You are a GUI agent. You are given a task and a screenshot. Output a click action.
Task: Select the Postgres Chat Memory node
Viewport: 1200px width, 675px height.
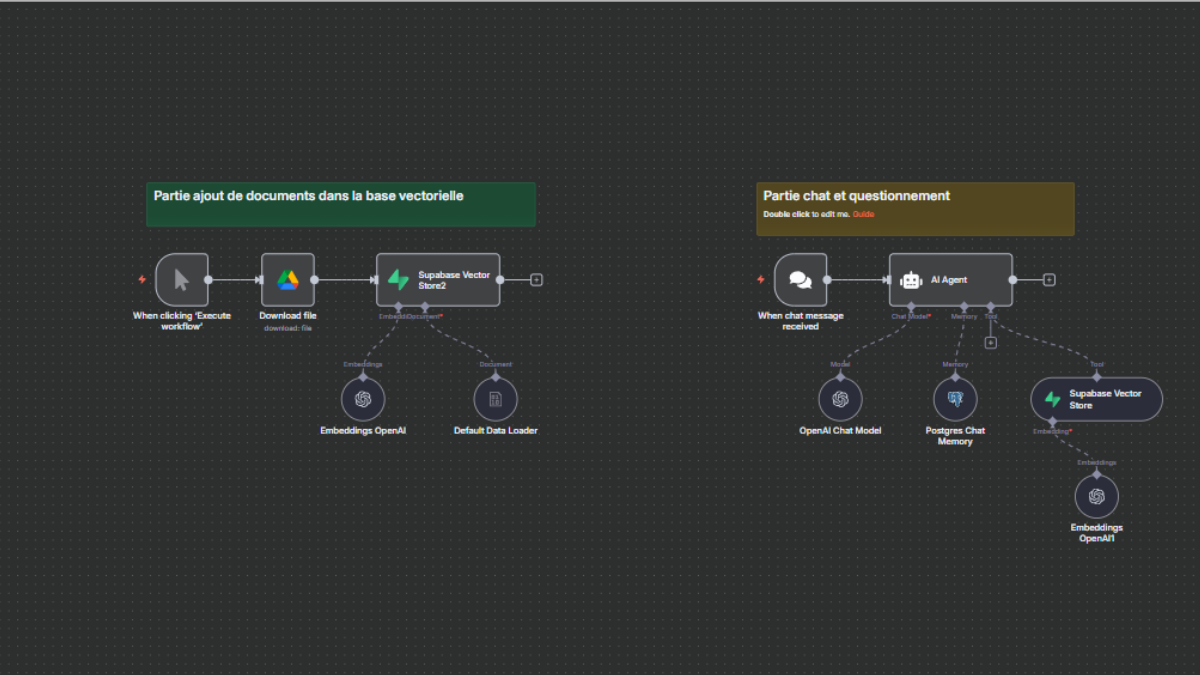[955, 399]
